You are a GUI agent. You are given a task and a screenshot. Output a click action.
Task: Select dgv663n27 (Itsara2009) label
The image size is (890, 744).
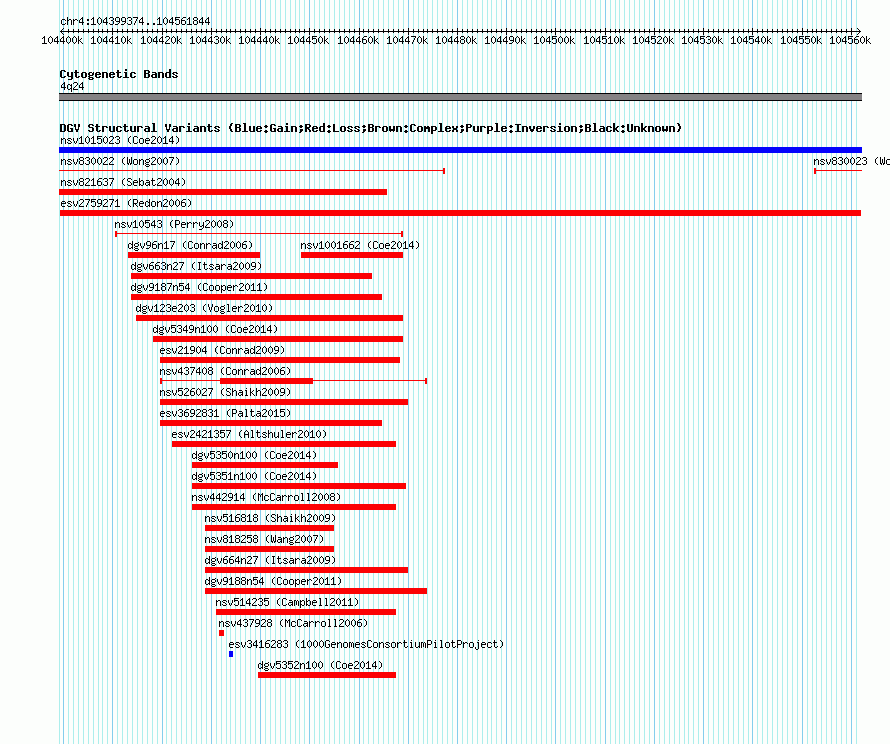(x=196, y=266)
